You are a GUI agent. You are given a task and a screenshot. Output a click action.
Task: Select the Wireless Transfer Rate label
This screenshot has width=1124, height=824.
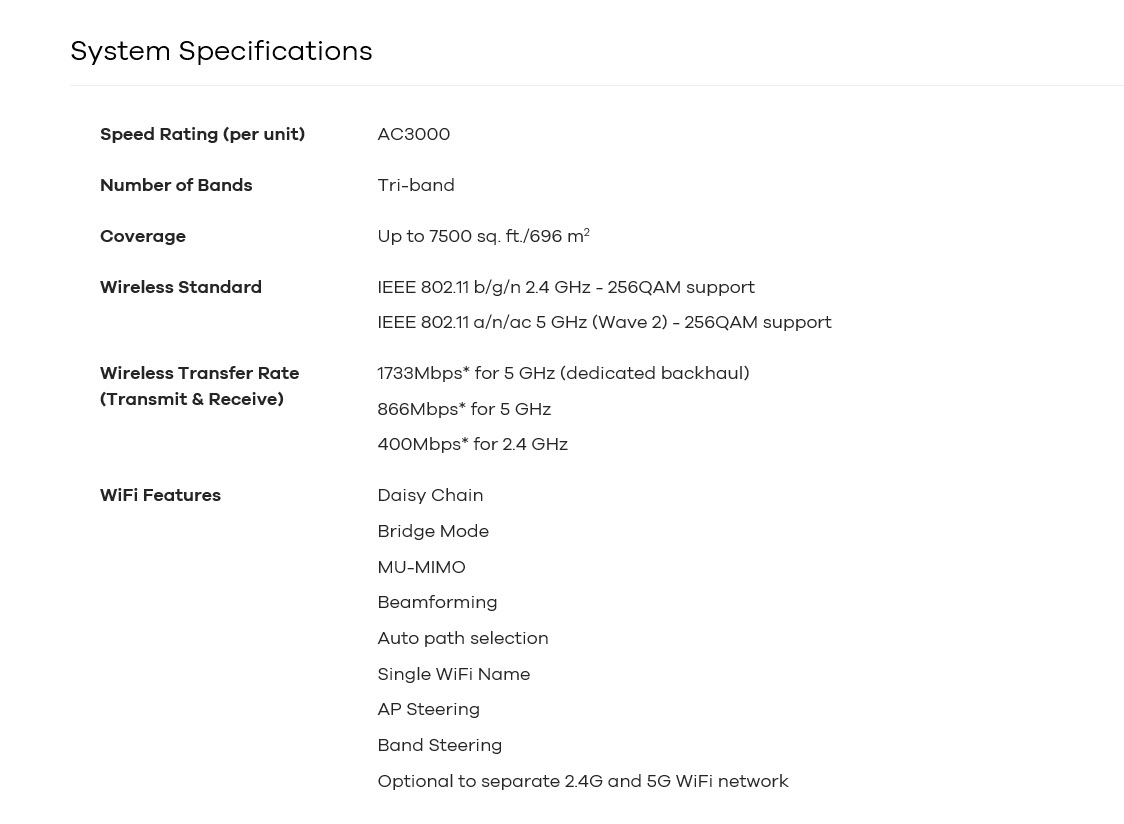pos(199,386)
